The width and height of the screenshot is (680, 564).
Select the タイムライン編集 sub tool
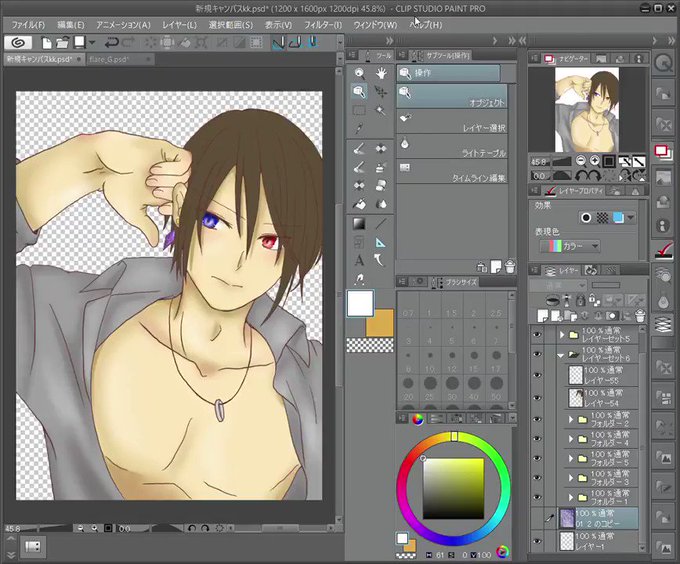point(451,172)
